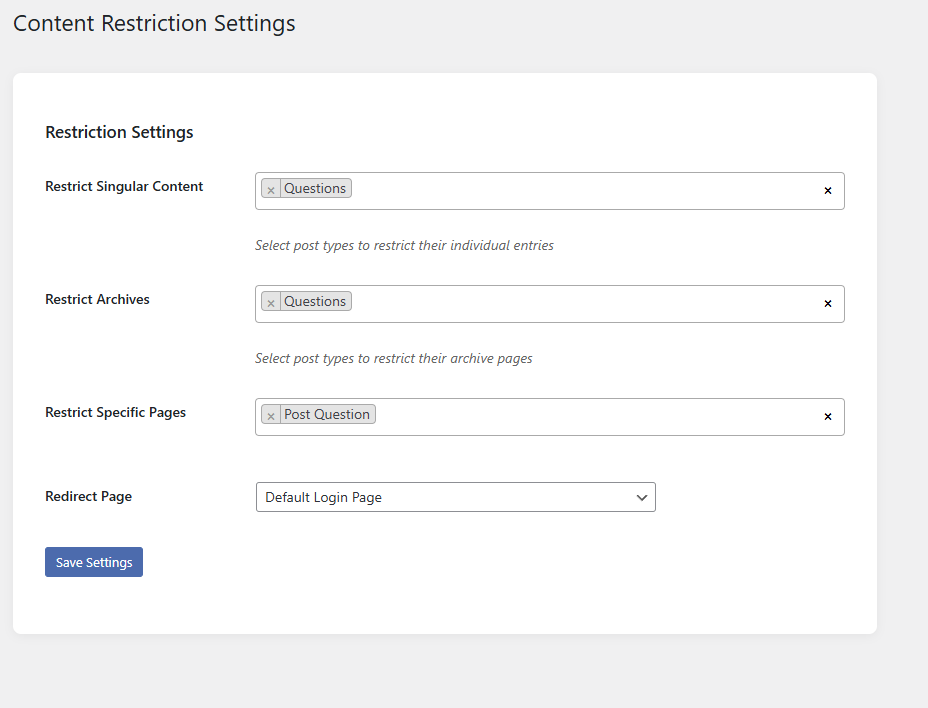Clear all selections in Restrict Archives

coord(827,304)
